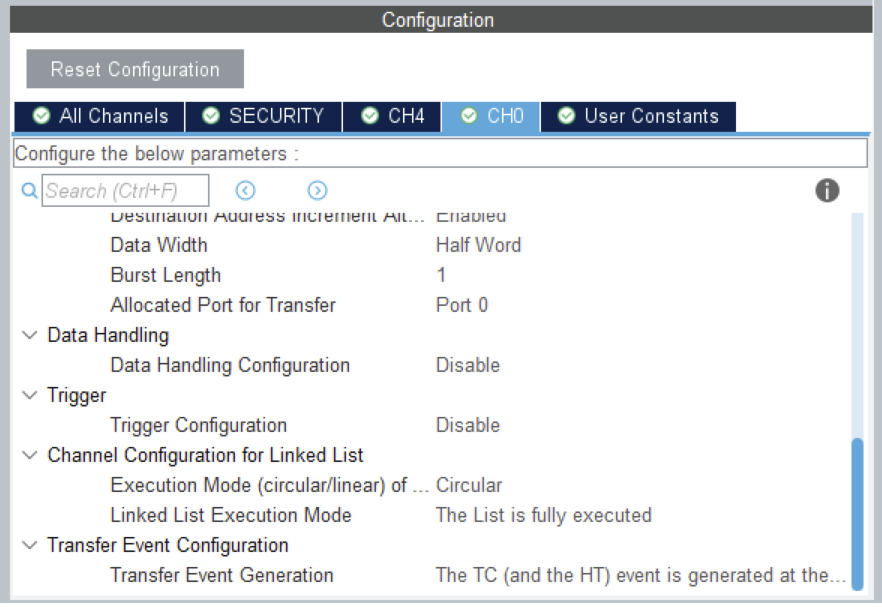Click the green check icon on SECURITY tab
This screenshot has width=882, height=607.
pos(211,116)
